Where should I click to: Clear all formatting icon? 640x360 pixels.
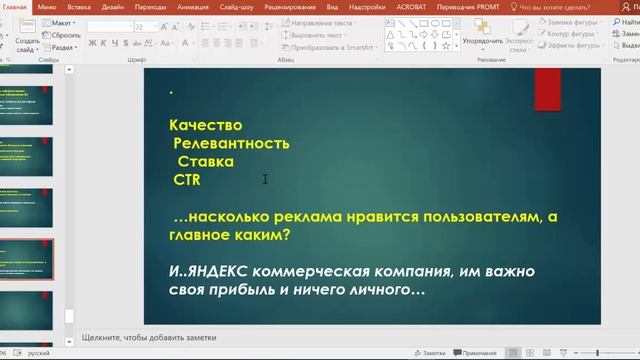[191, 27]
